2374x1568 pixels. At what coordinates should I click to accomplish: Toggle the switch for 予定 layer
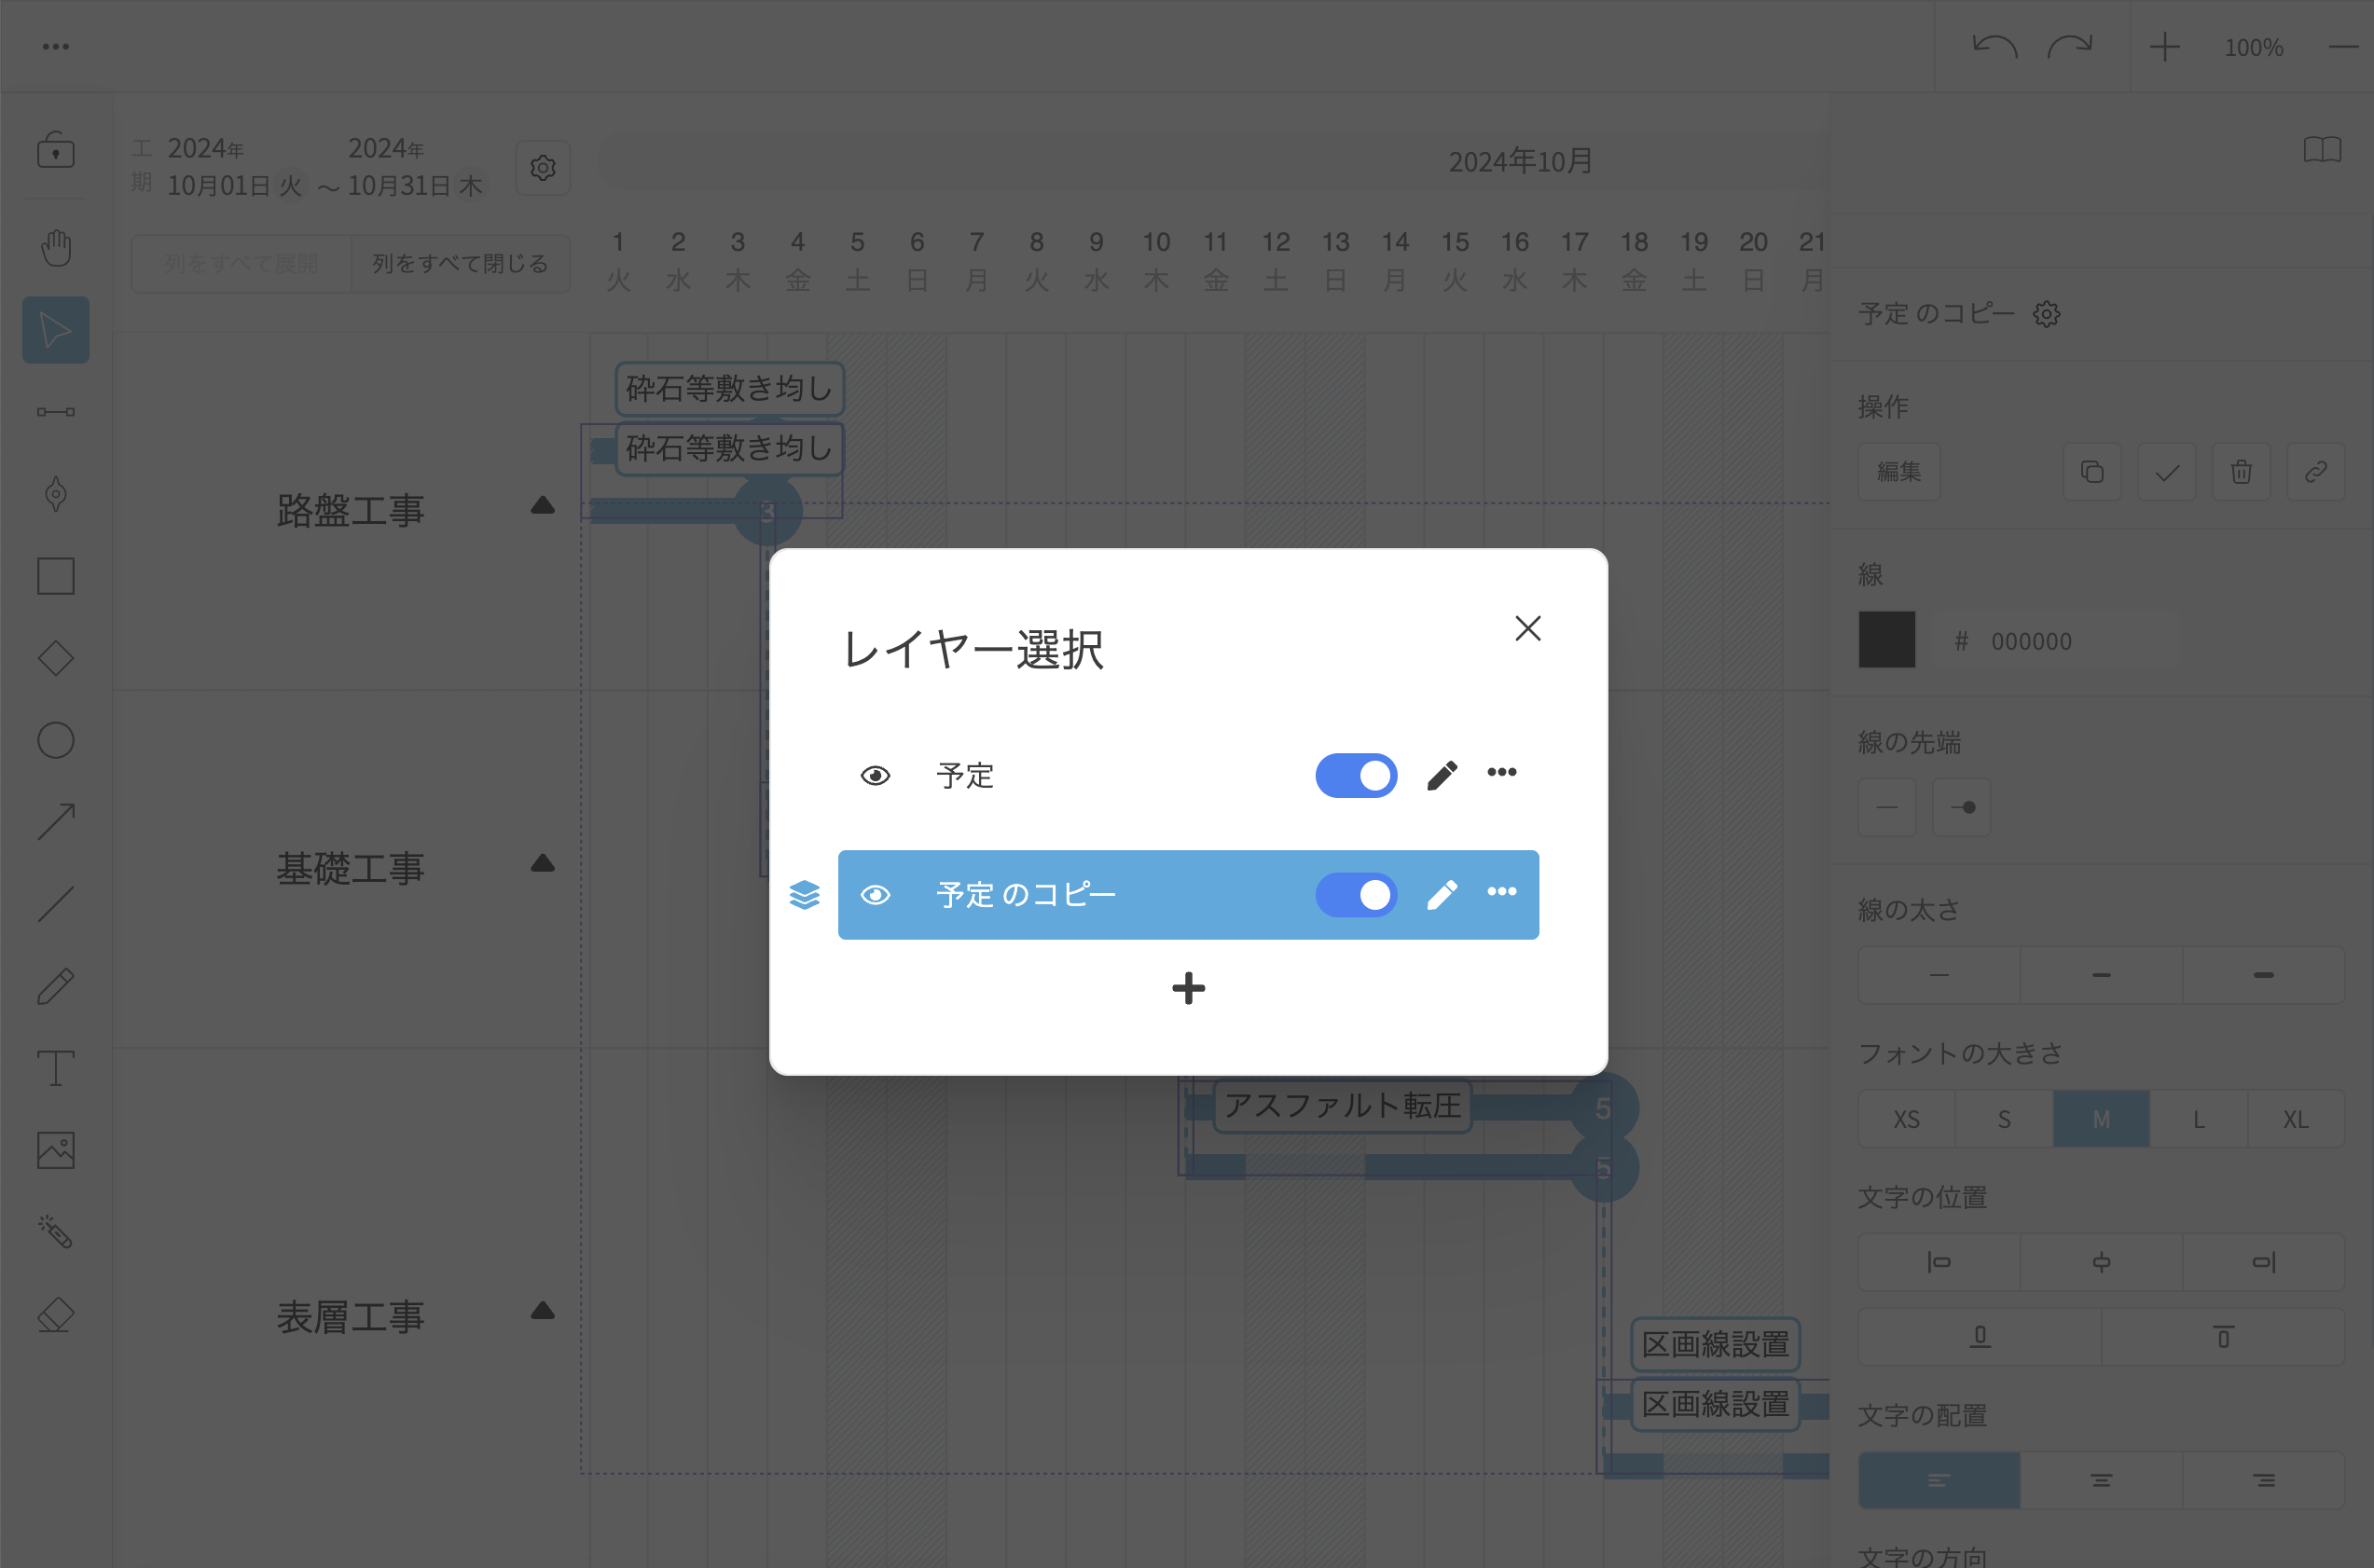point(1356,775)
